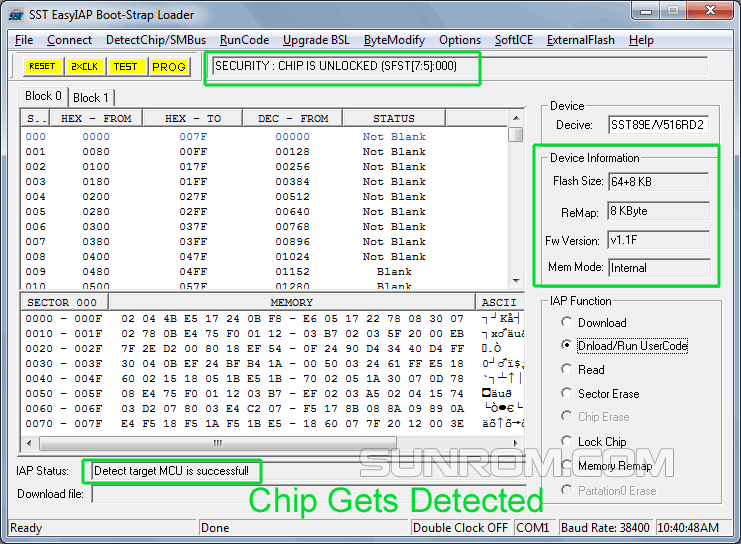Click Baud Rate: 38400 in status bar
This screenshot has height=544, width=741.
click(x=606, y=527)
